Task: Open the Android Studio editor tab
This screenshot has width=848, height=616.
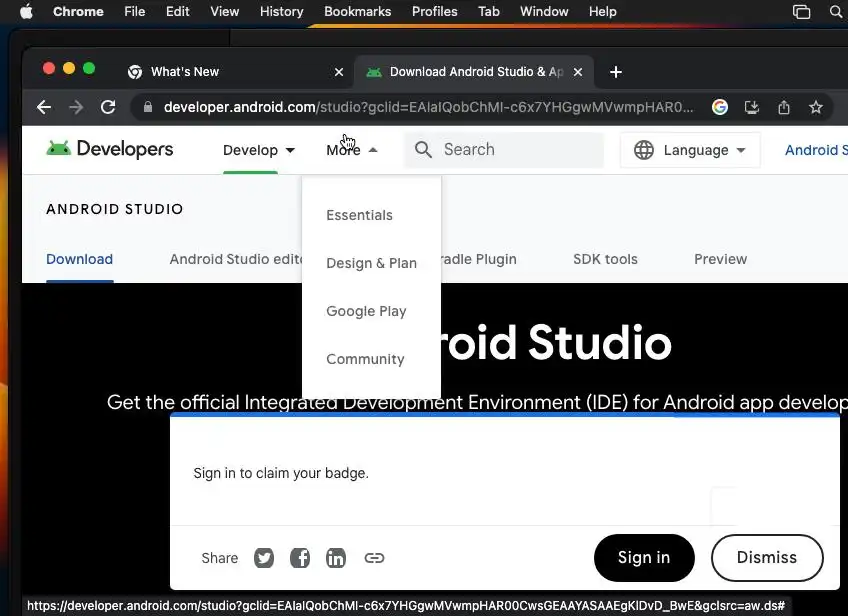Action: (x=236, y=259)
